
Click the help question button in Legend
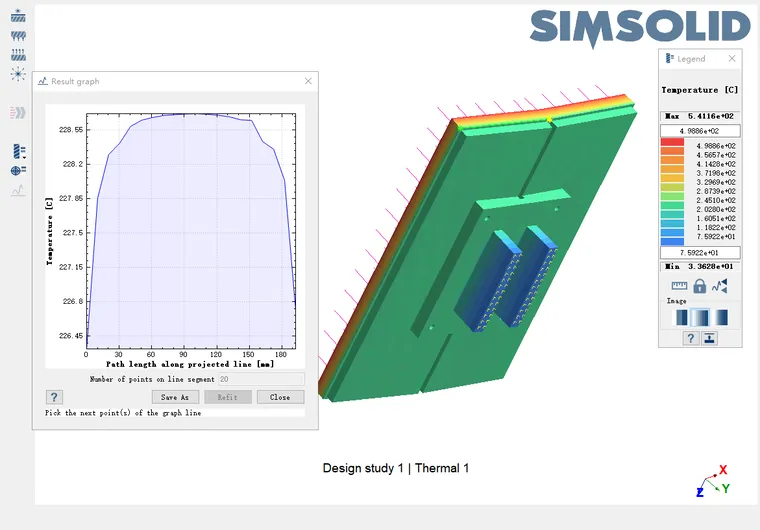point(690,339)
